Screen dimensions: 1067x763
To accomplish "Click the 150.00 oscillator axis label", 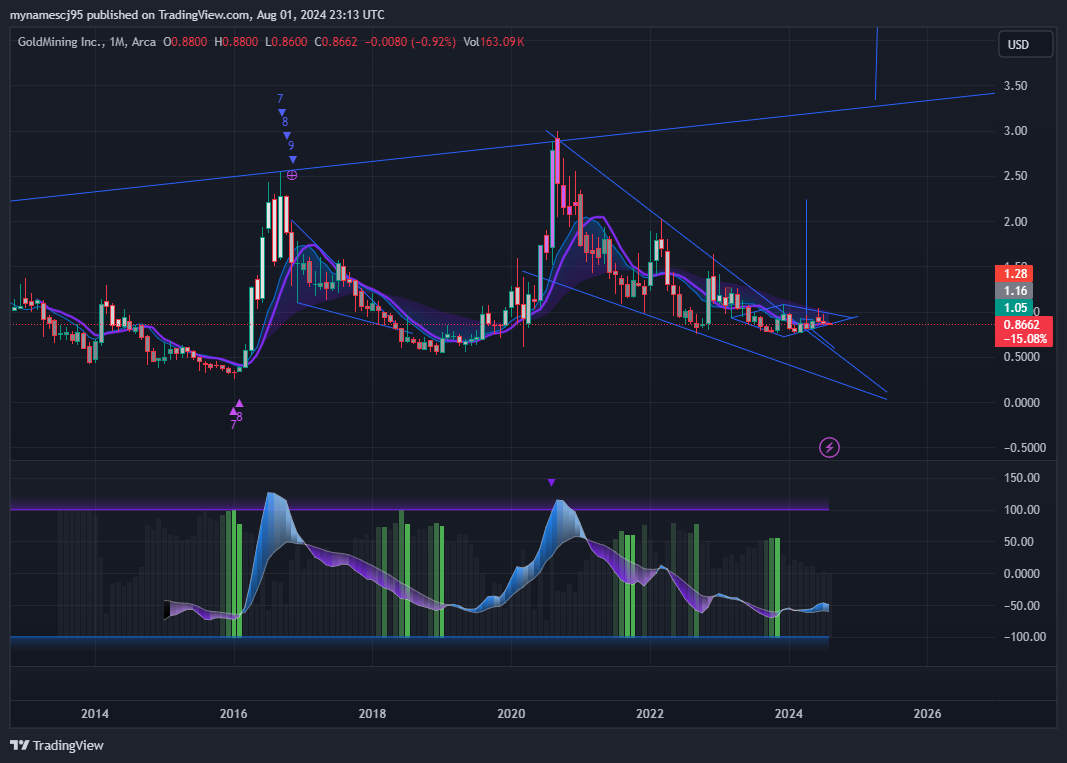I will 1022,478.
